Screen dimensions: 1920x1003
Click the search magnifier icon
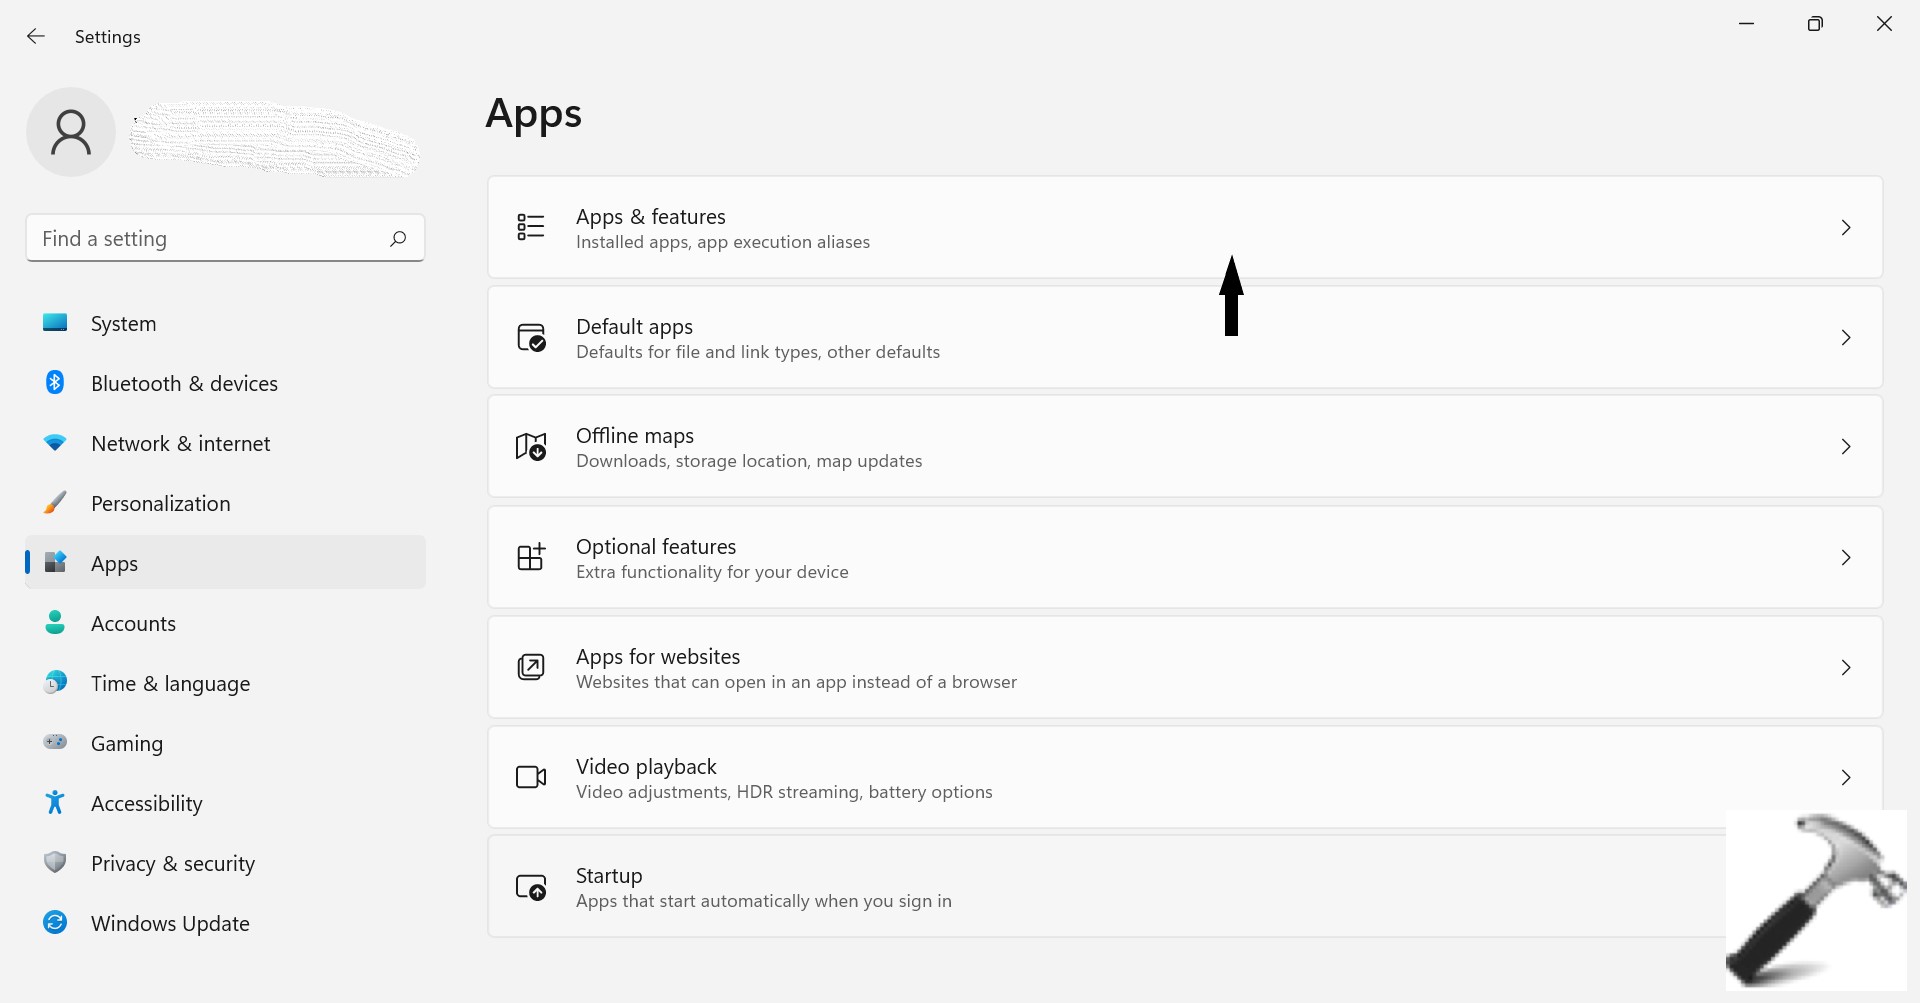click(398, 238)
